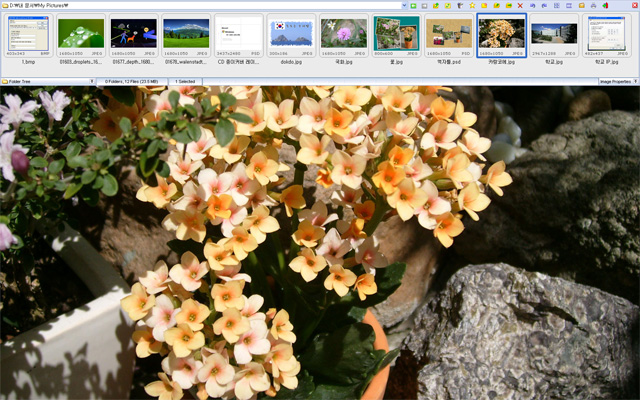The height and width of the screenshot is (400, 640).
Task: Click the "1 Selected" status text
Action: (185, 82)
